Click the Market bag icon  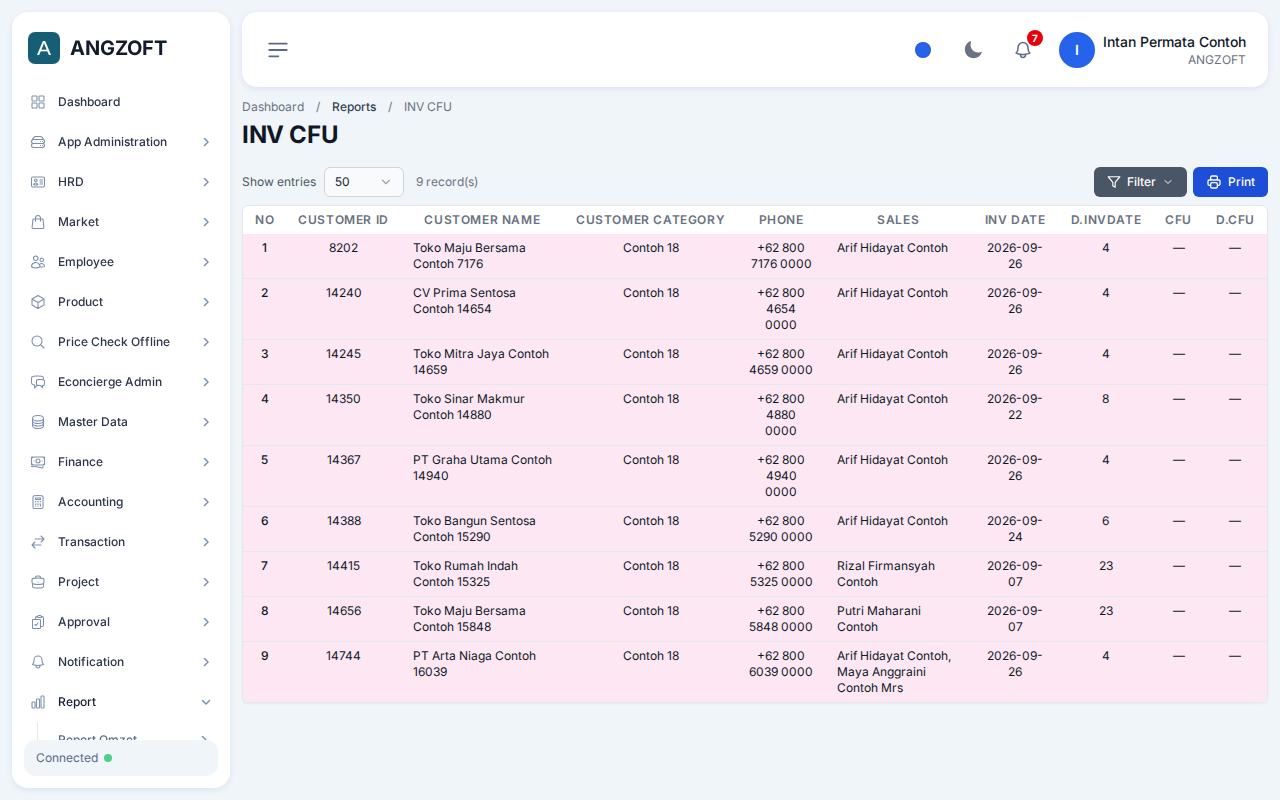click(x=38, y=222)
